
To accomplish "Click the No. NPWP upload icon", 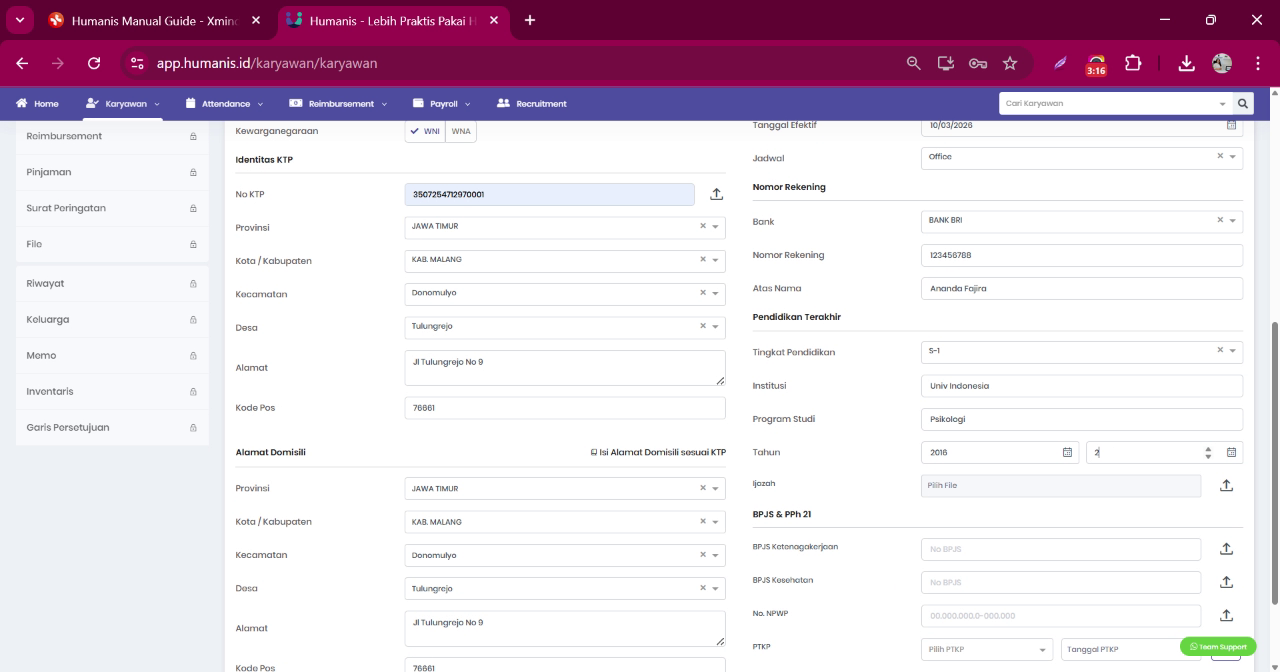I will 1226,615.
